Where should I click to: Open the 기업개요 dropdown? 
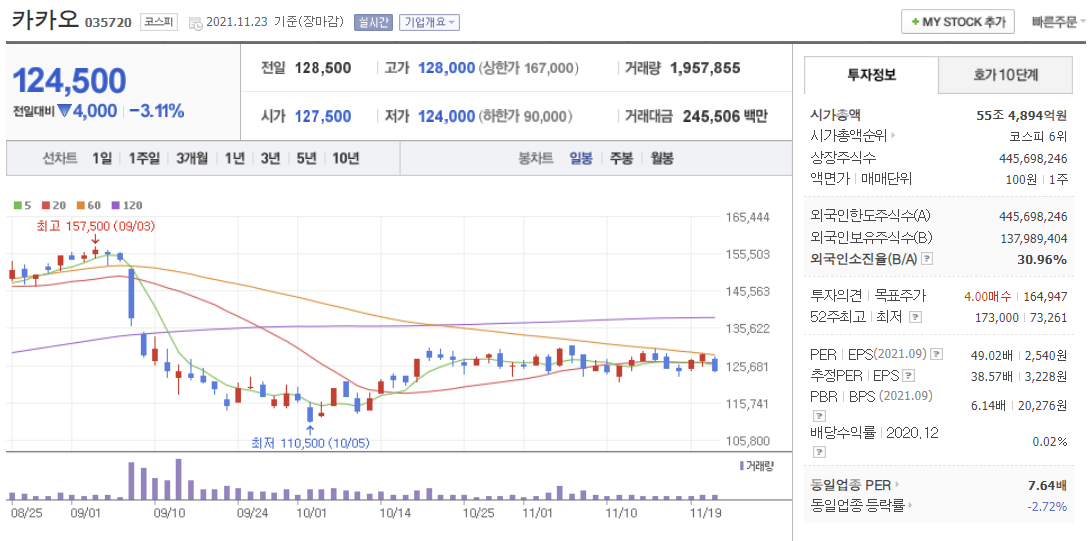click(x=429, y=22)
